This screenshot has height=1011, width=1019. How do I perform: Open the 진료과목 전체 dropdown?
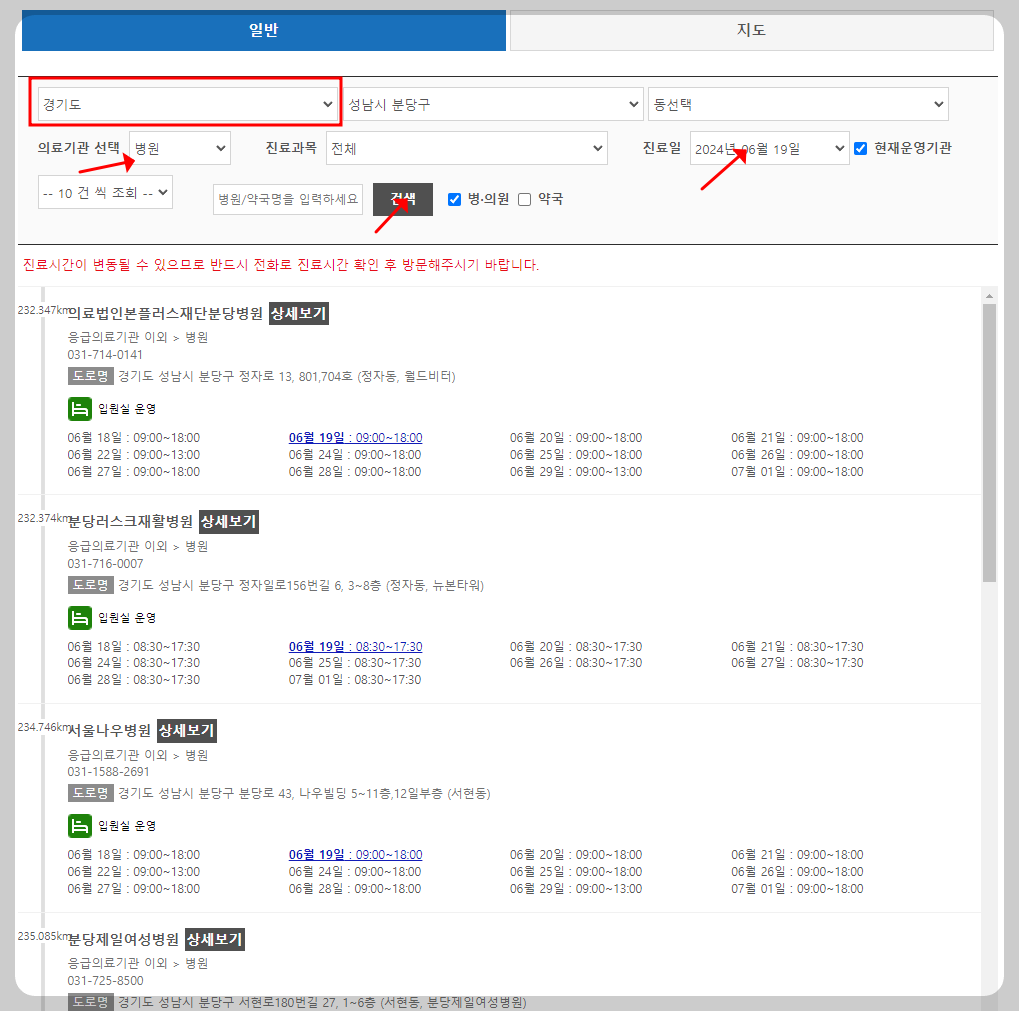467,148
